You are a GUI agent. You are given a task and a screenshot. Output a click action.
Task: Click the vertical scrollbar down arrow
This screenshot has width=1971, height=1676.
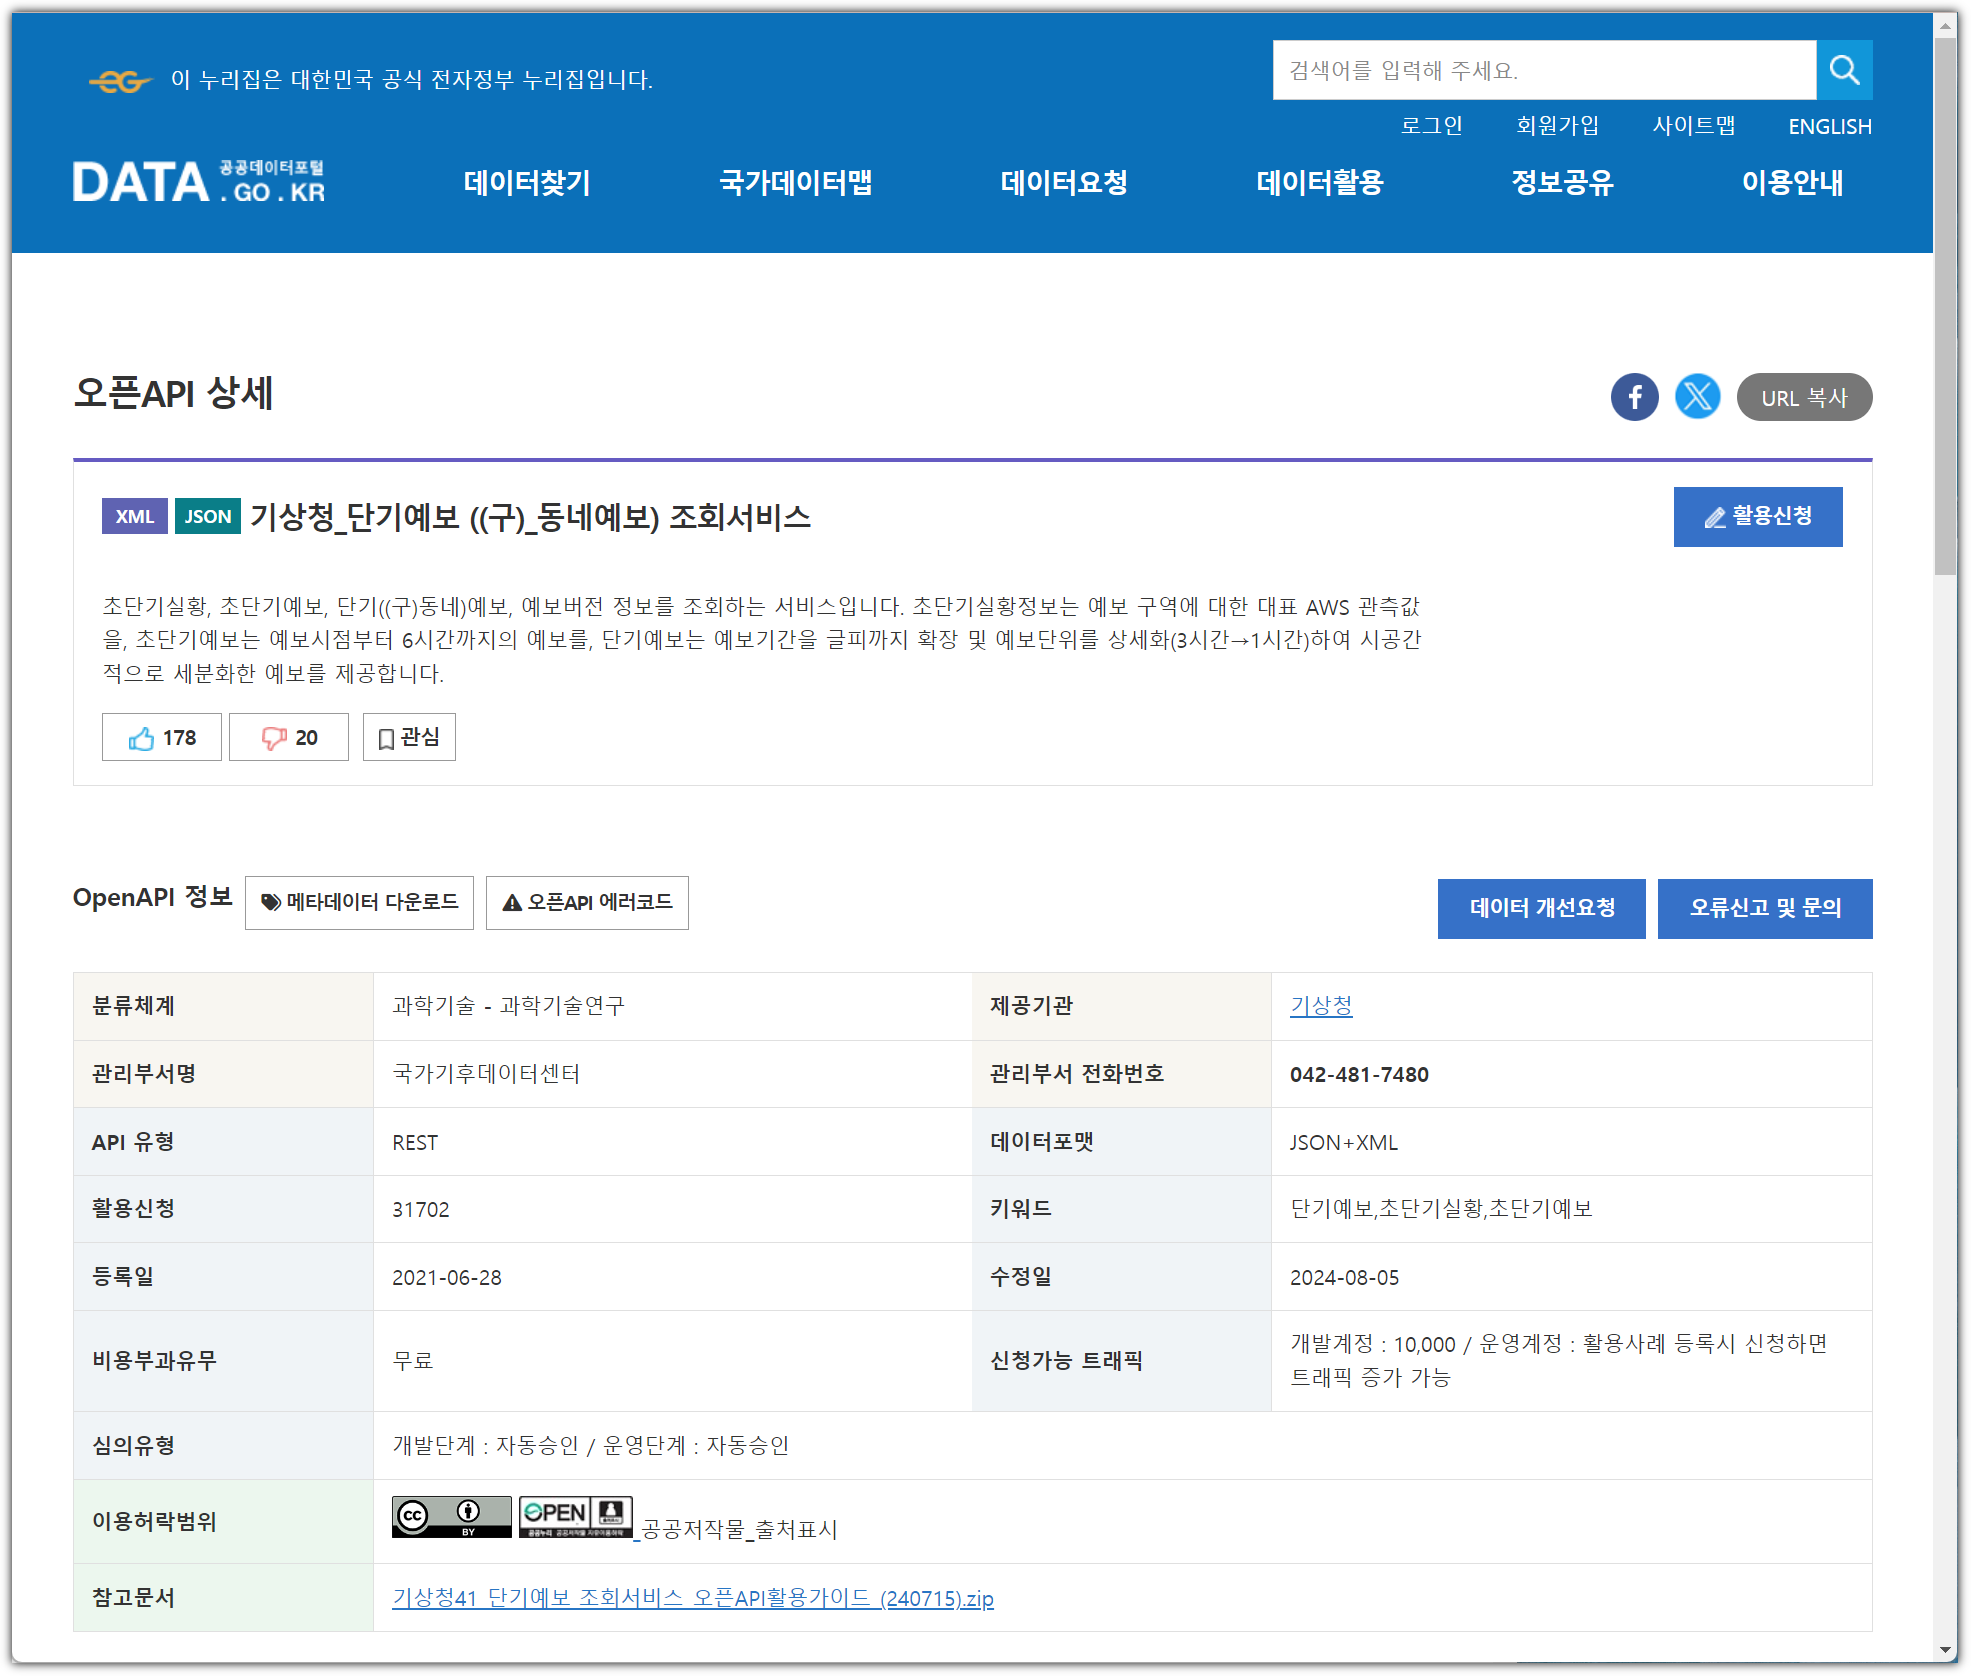pyautogui.click(x=1944, y=1650)
